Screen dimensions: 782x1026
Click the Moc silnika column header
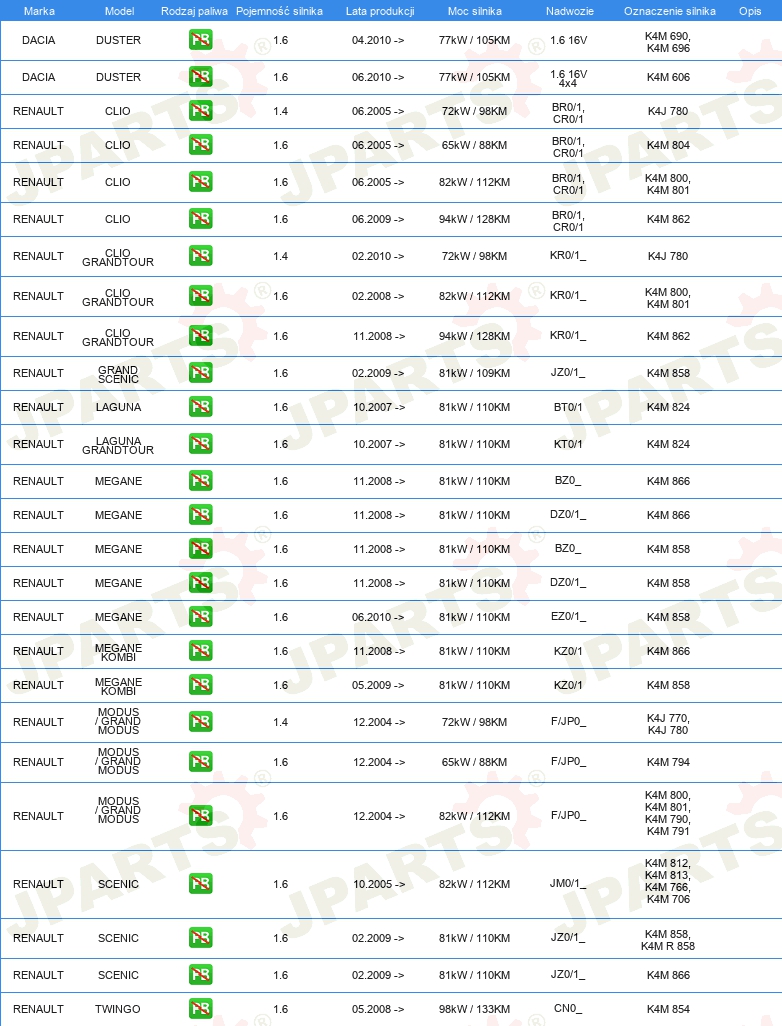(x=475, y=11)
